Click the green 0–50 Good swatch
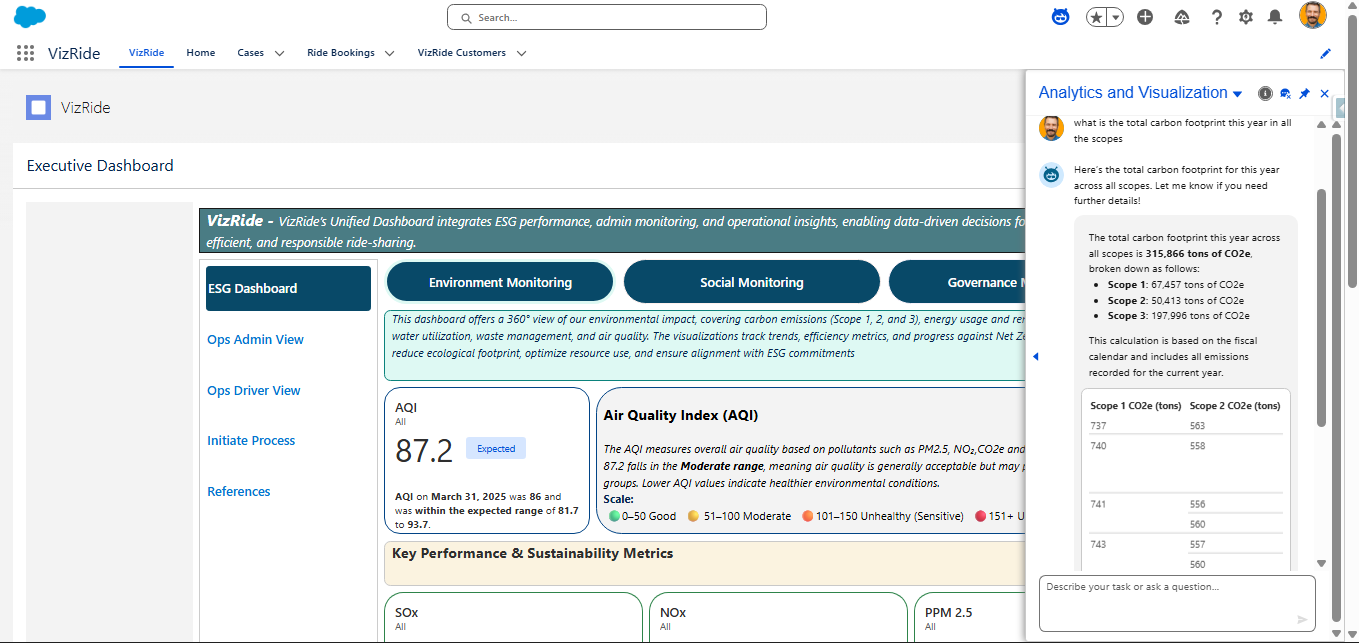1359x643 pixels. 614,517
